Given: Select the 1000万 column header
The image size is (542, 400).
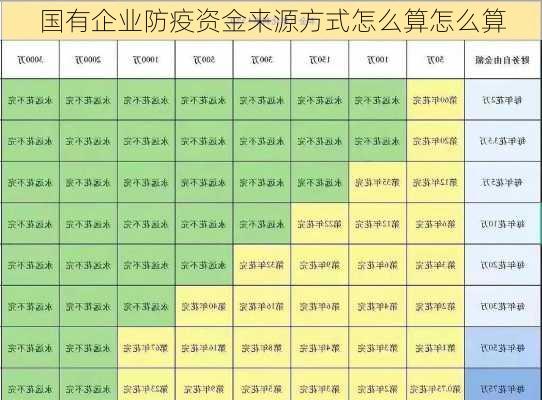Looking at the screenshot, I should tap(146, 59).
